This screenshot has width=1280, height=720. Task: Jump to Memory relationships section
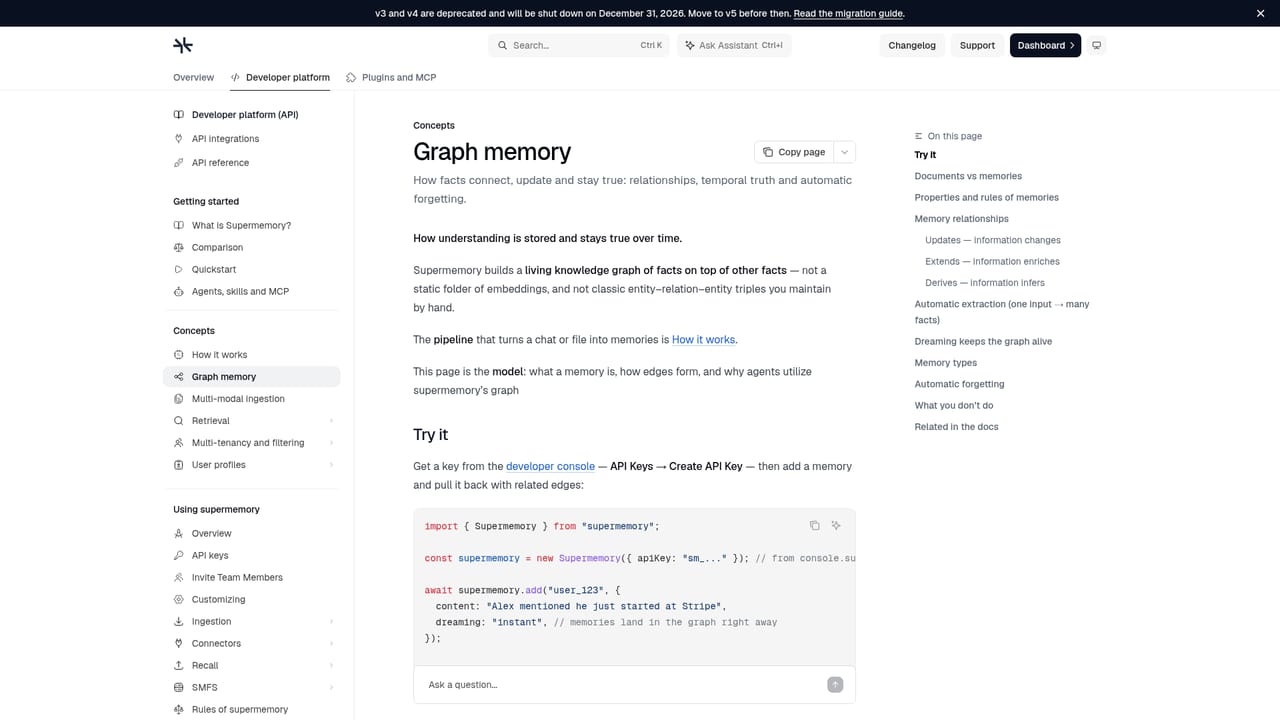pyautogui.click(x=961, y=219)
